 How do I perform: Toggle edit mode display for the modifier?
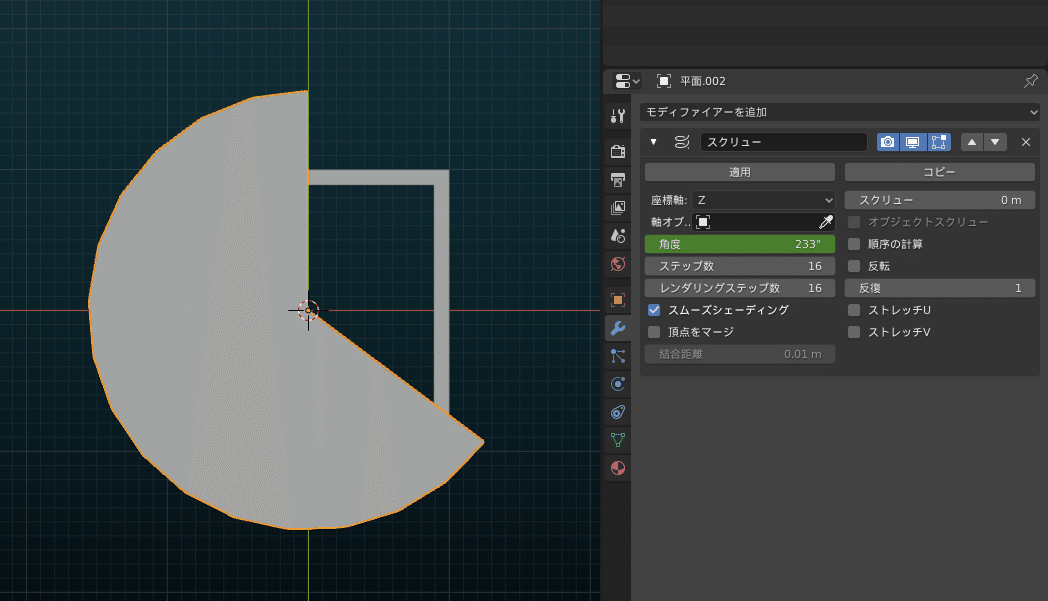[x=939, y=142]
